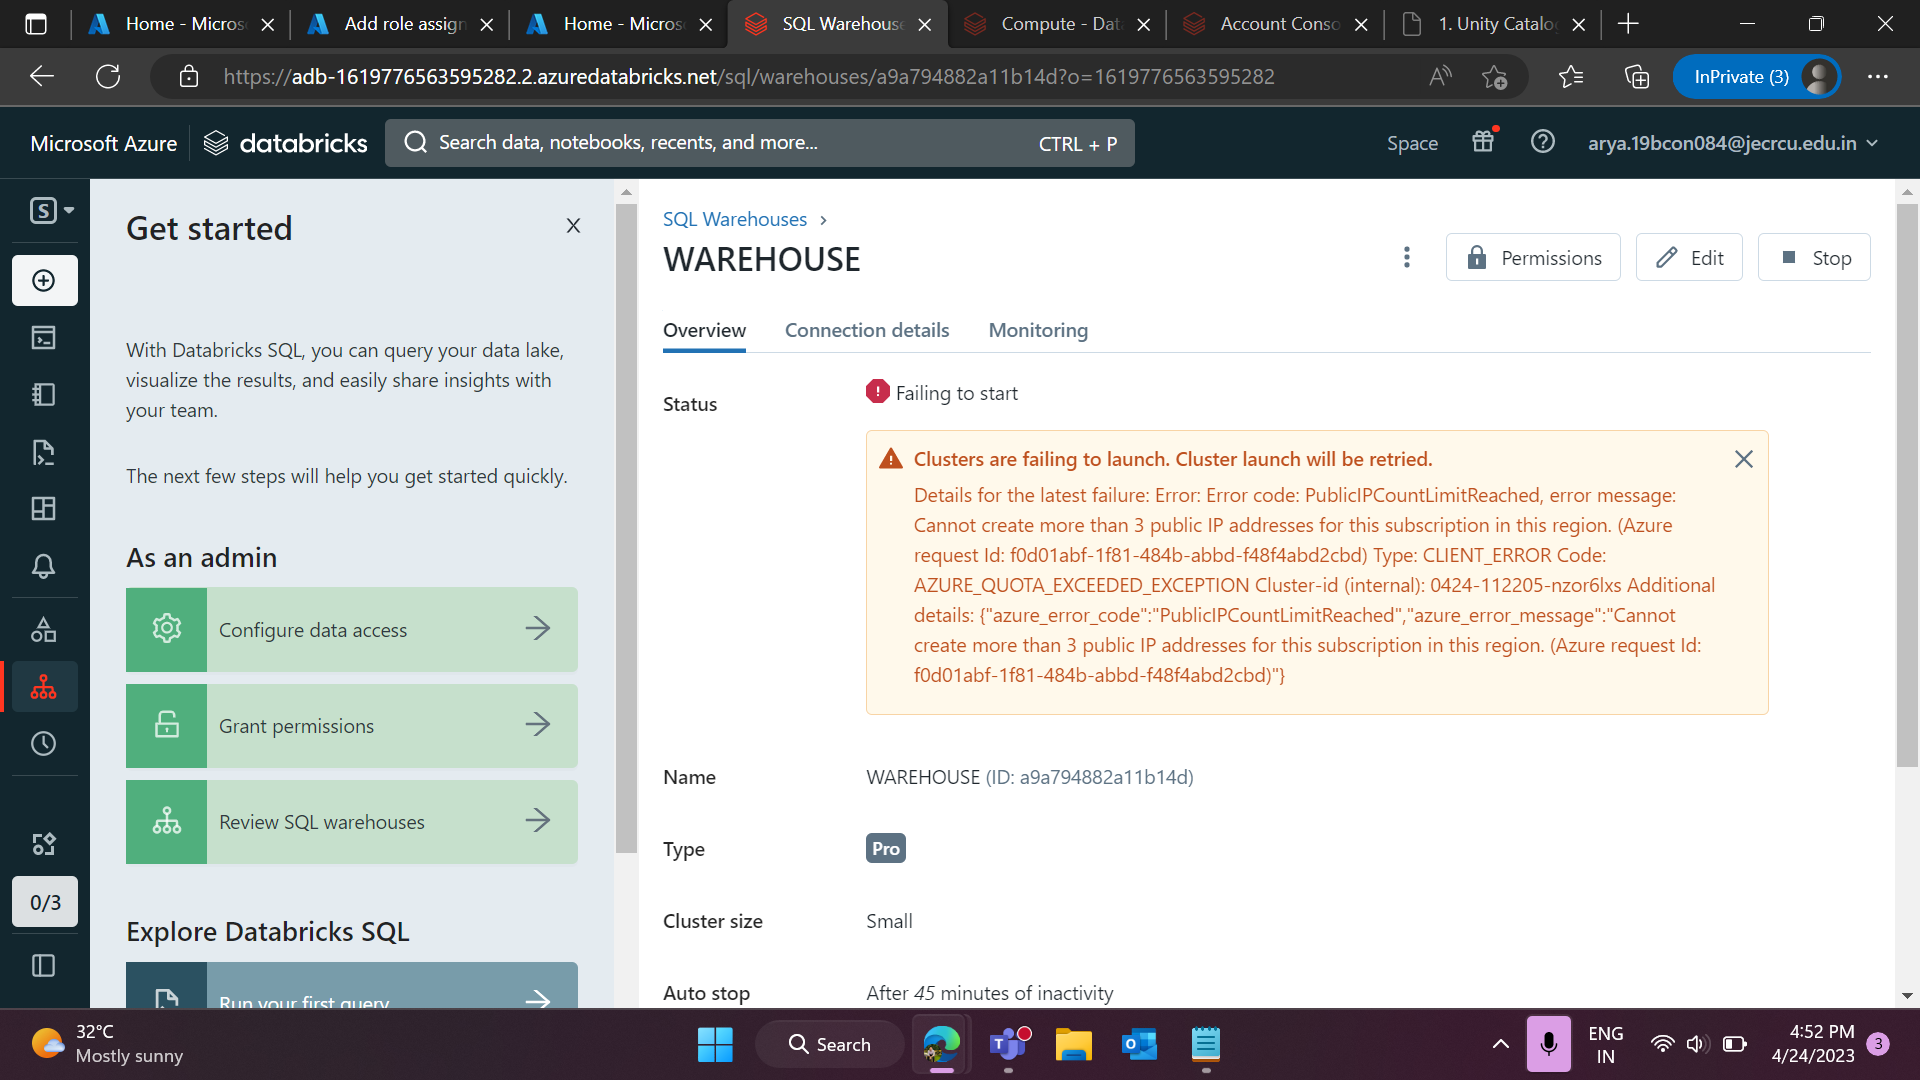Show hidden system tray icons chevron
Screen dimensions: 1920x1080
point(1501,1045)
